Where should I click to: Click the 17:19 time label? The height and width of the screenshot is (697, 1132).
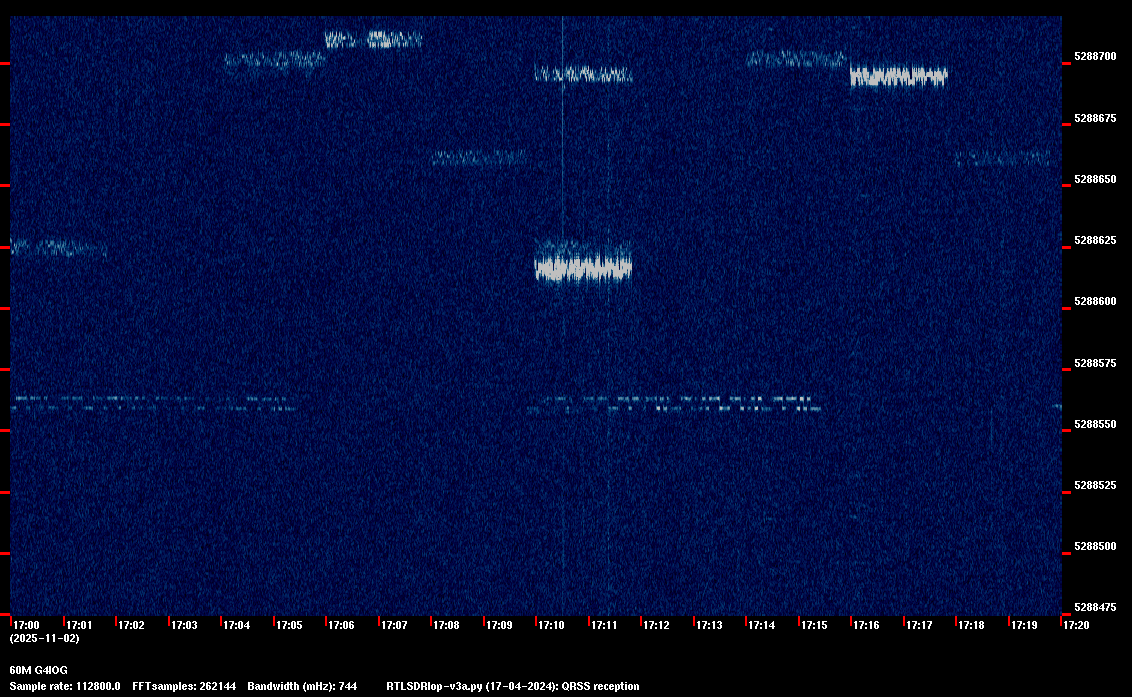pyautogui.click(x=1024, y=625)
